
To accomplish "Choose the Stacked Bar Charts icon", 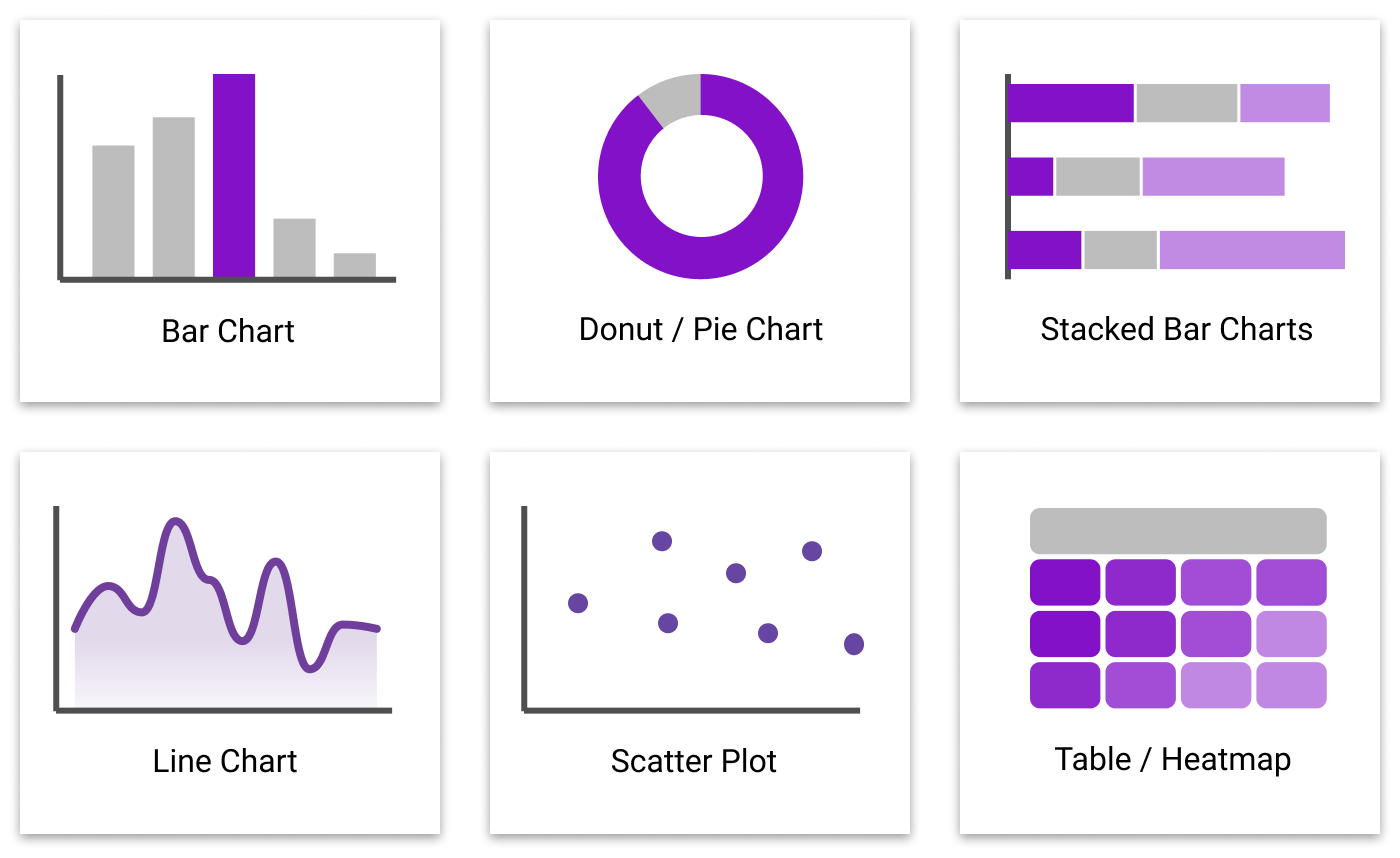I will [x=1176, y=177].
